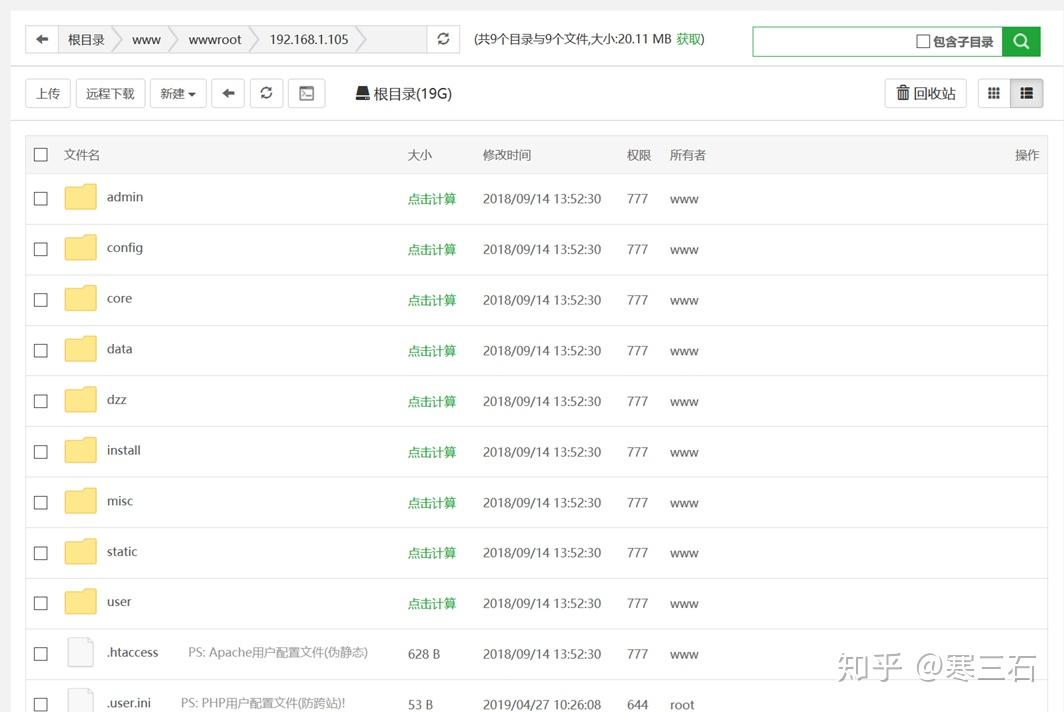
Task: Switch to grid icon view
Action: click(993, 94)
